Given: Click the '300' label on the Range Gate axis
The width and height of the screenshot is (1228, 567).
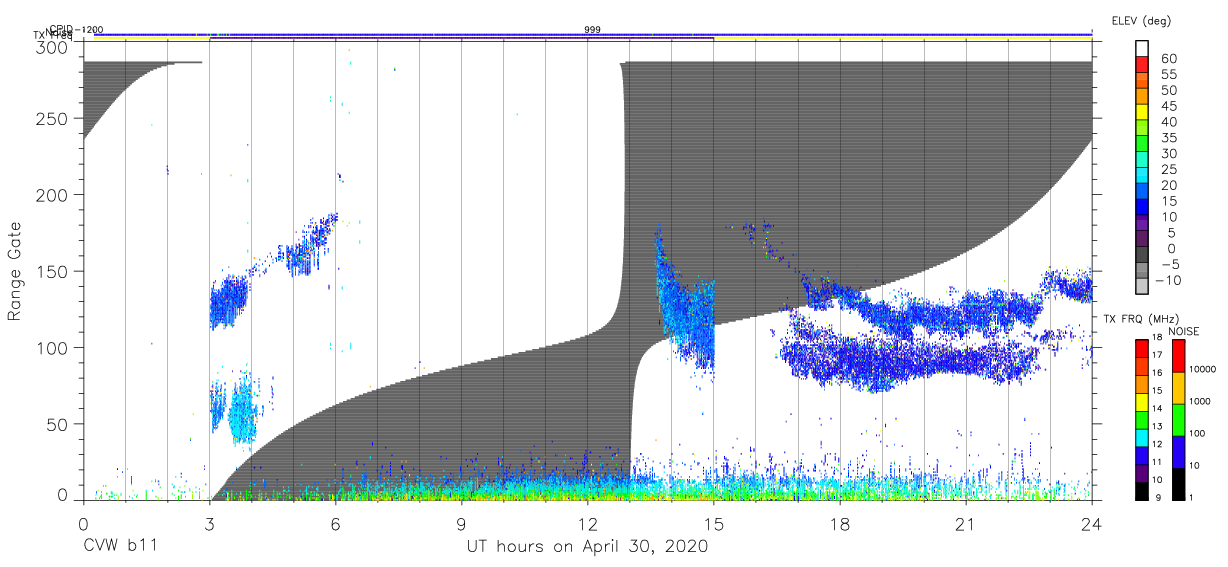Looking at the screenshot, I should point(52,47).
